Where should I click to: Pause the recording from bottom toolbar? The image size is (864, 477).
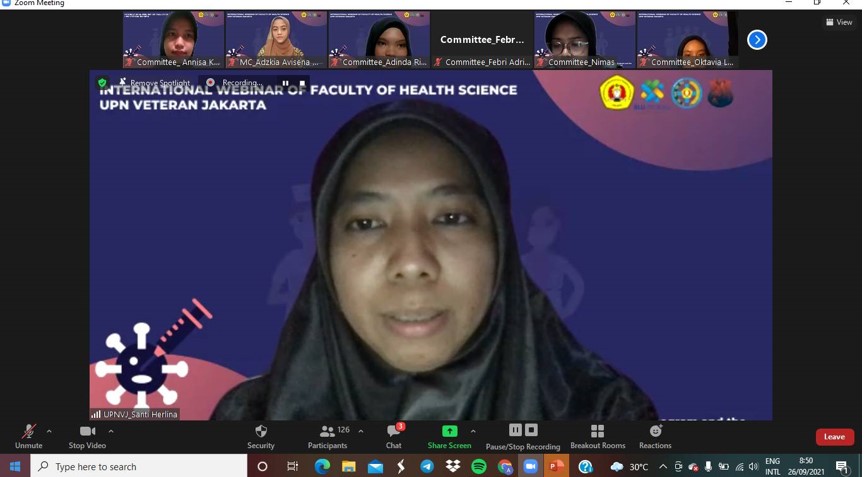515,430
